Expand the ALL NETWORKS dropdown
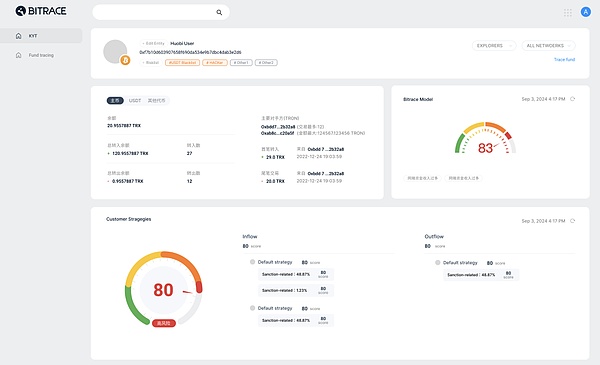This screenshot has height=365, width=600. 548,46
